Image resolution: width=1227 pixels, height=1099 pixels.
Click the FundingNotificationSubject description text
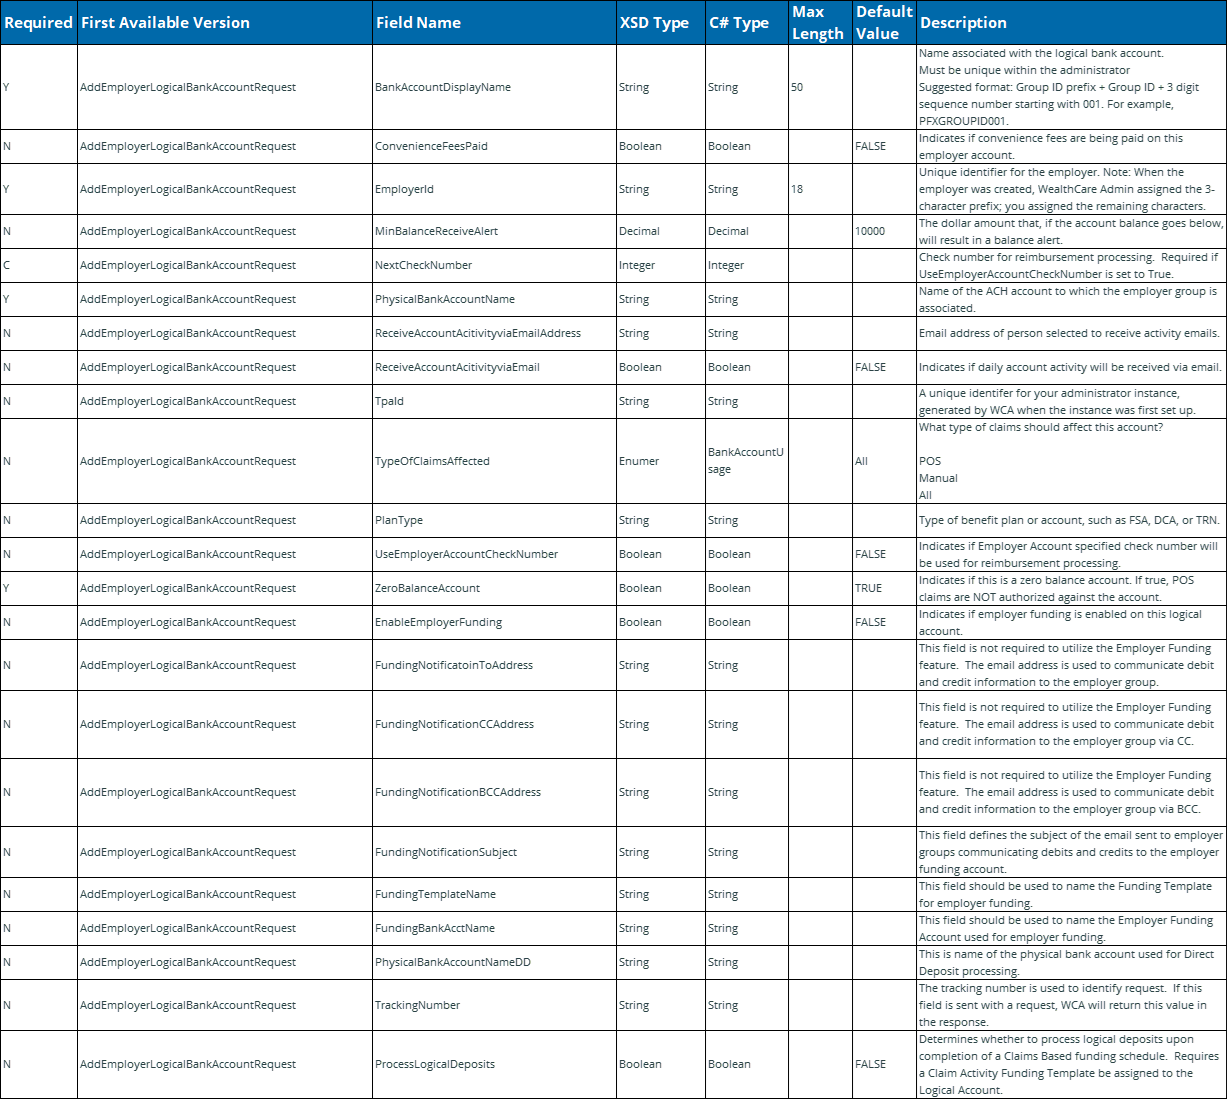(x=1071, y=852)
